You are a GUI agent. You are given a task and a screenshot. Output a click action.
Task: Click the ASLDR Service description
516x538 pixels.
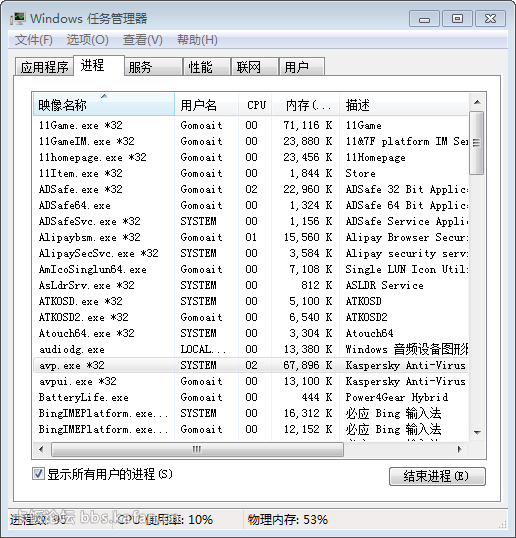coord(384,285)
